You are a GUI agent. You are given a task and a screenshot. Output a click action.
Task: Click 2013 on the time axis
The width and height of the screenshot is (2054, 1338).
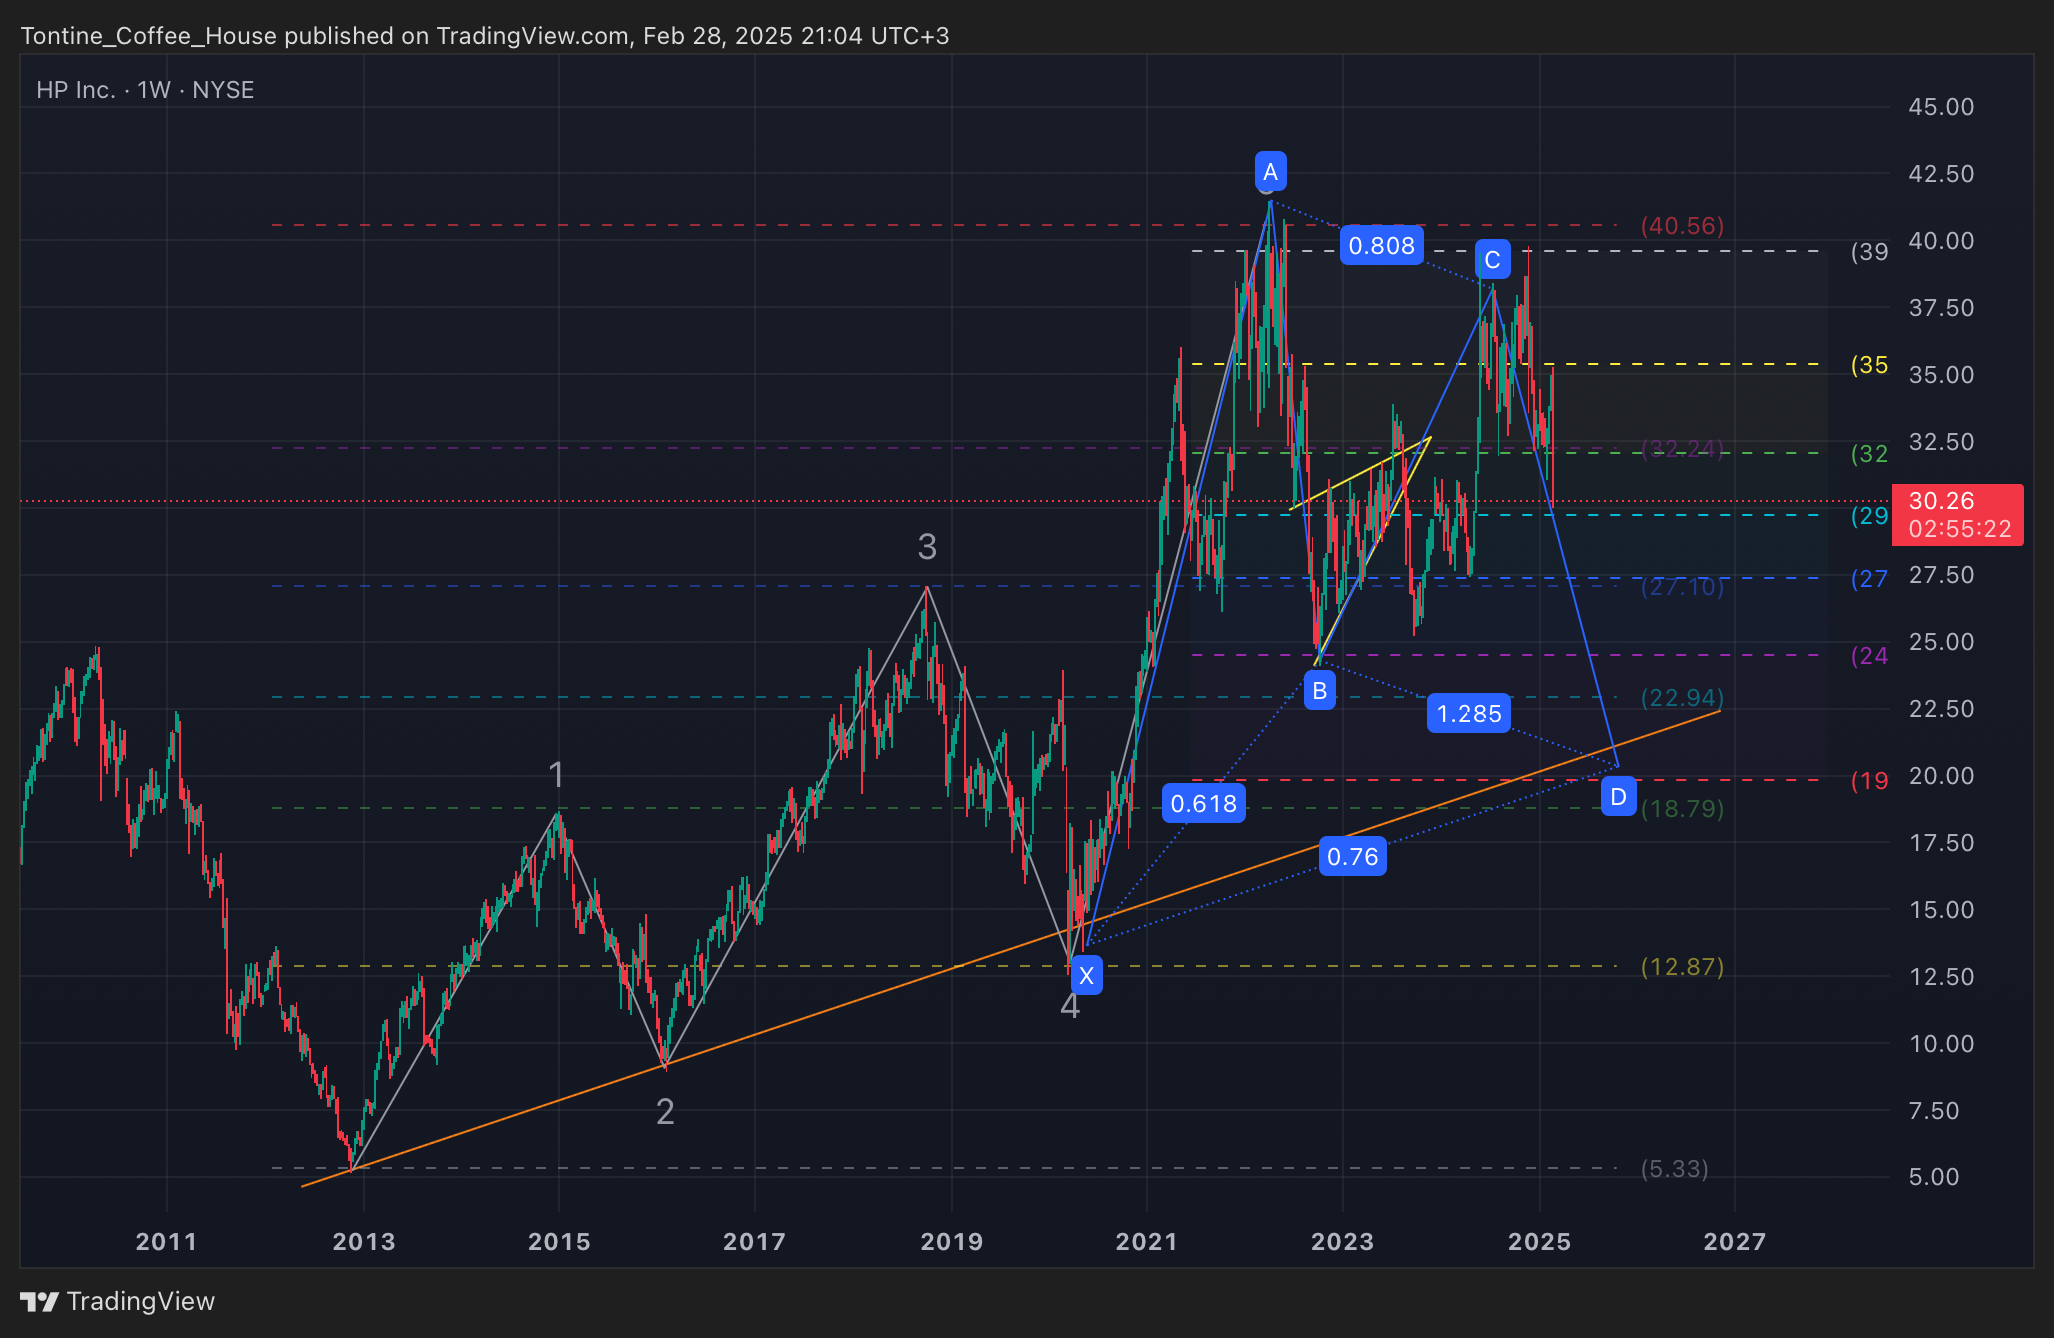click(364, 1242)
